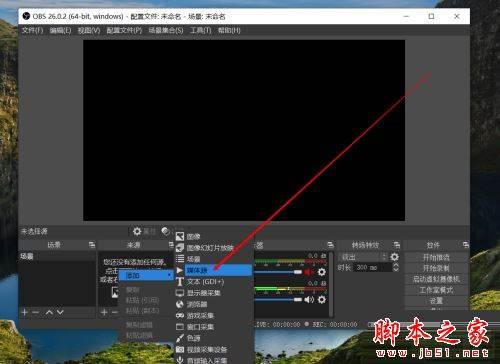This screenshot has width=500, height=364.
Task: Move the scene down with arrow
Action: click(60, 312)
